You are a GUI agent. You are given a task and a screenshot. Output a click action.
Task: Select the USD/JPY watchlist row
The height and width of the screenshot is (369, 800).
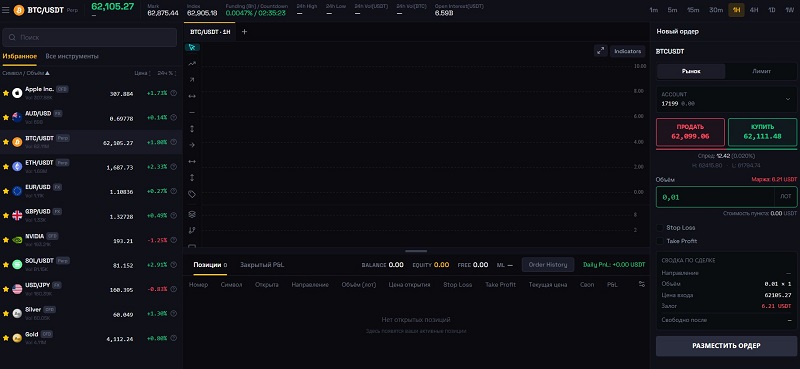point(91,289)
